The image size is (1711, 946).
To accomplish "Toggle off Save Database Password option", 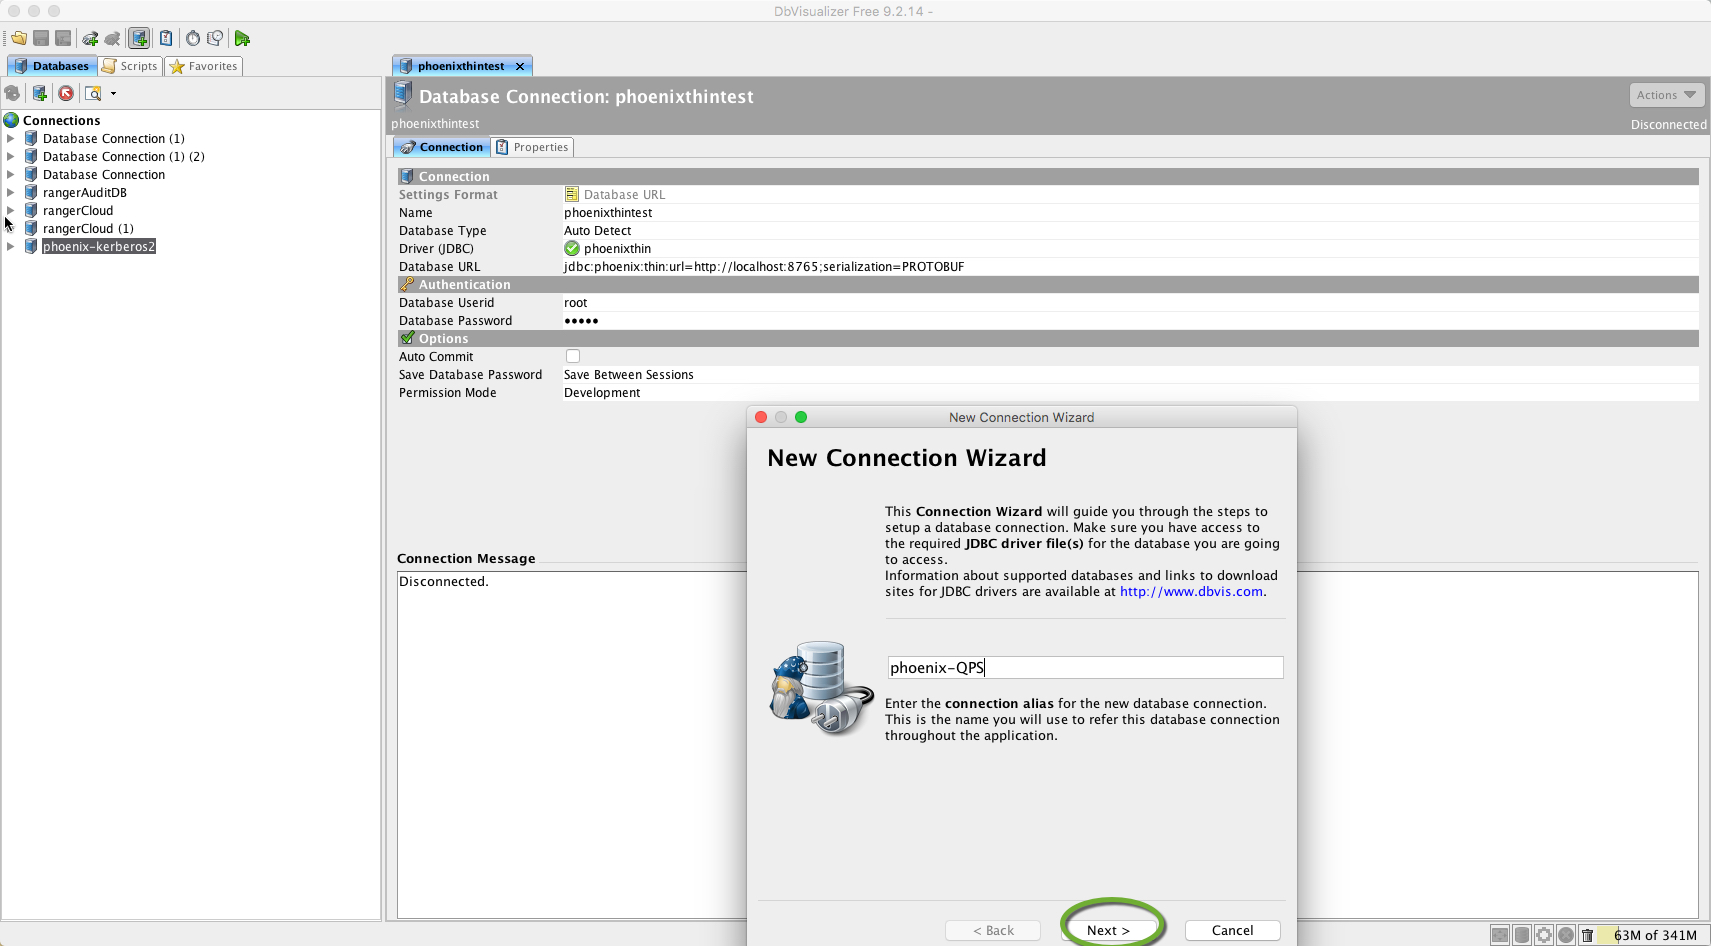I will pos(628,374).
